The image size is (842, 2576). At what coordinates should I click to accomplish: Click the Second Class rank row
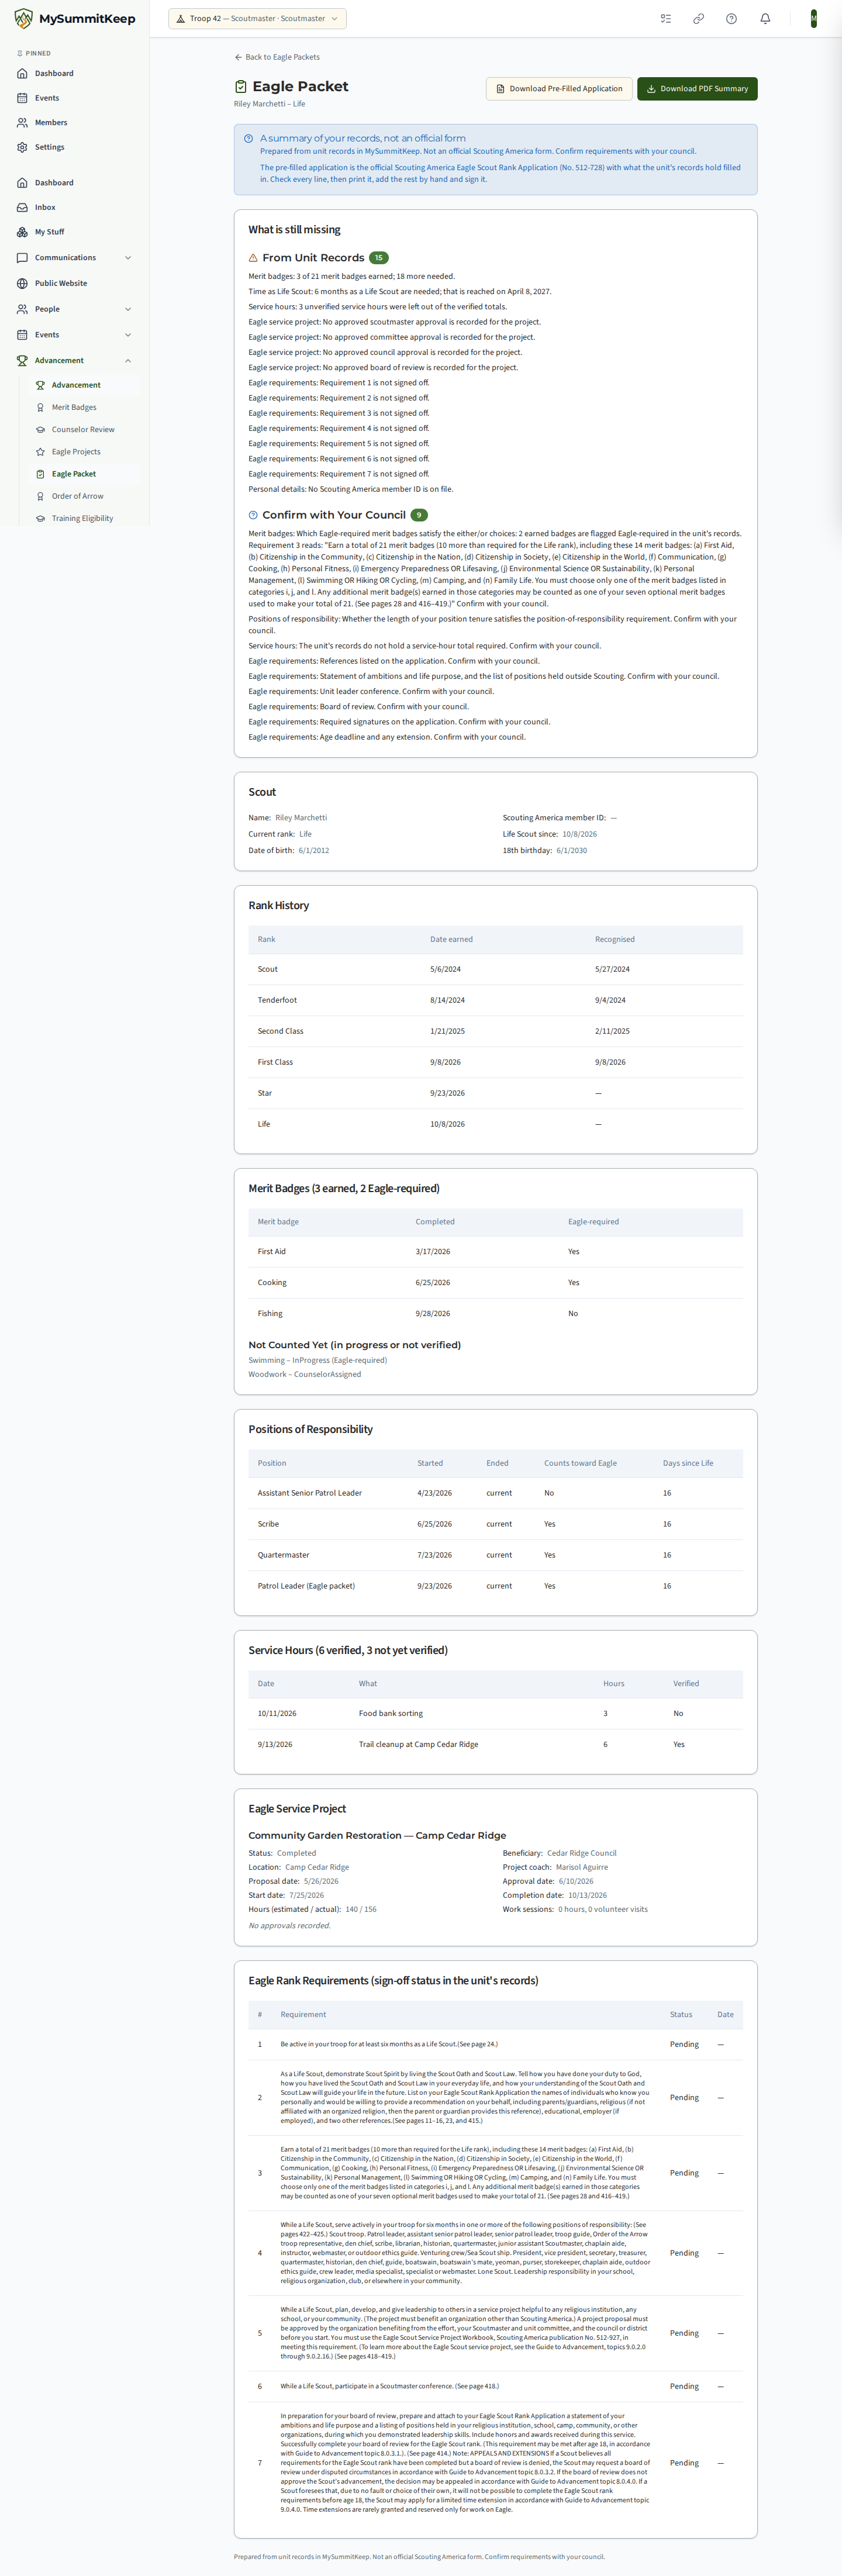point(495,1031)
